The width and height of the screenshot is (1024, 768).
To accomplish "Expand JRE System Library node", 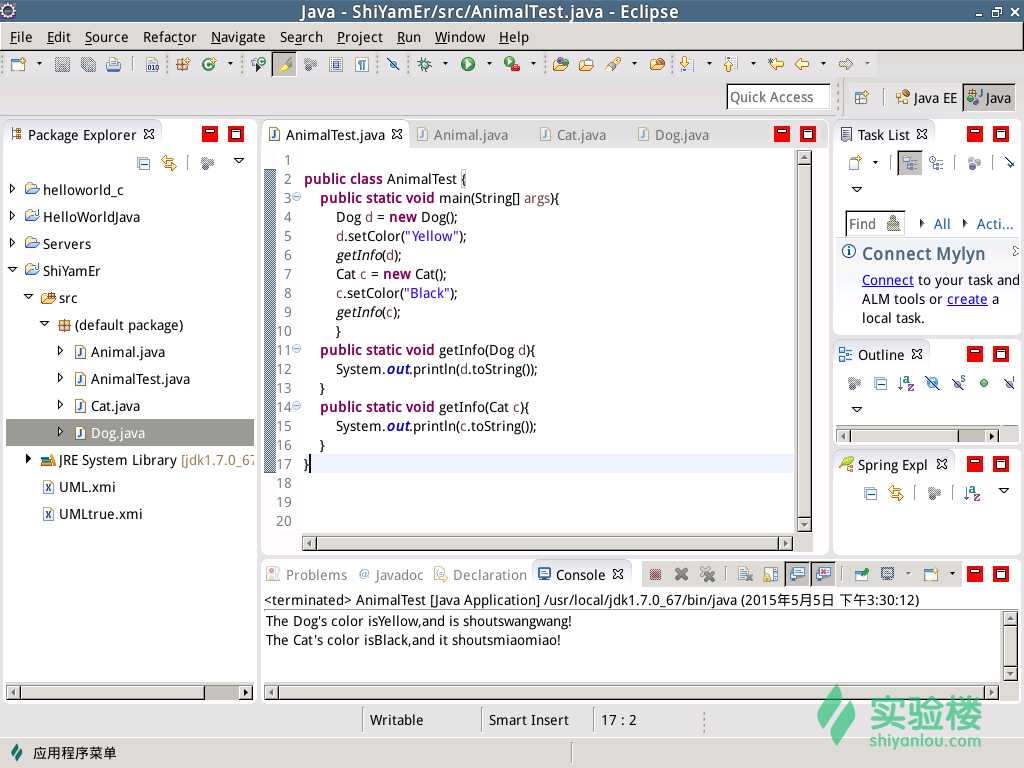I will click(x=28, y=459).
